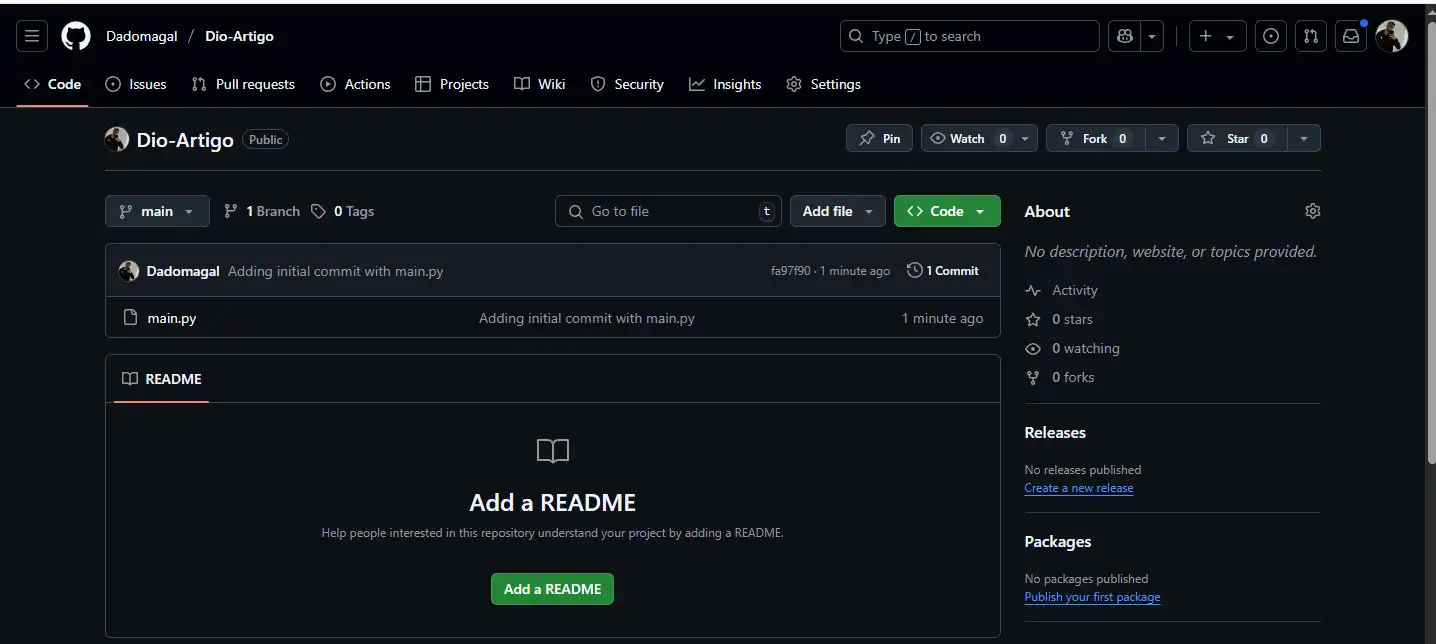Open the Projects tab
The image size is (1436, 644).
point(452,84)
